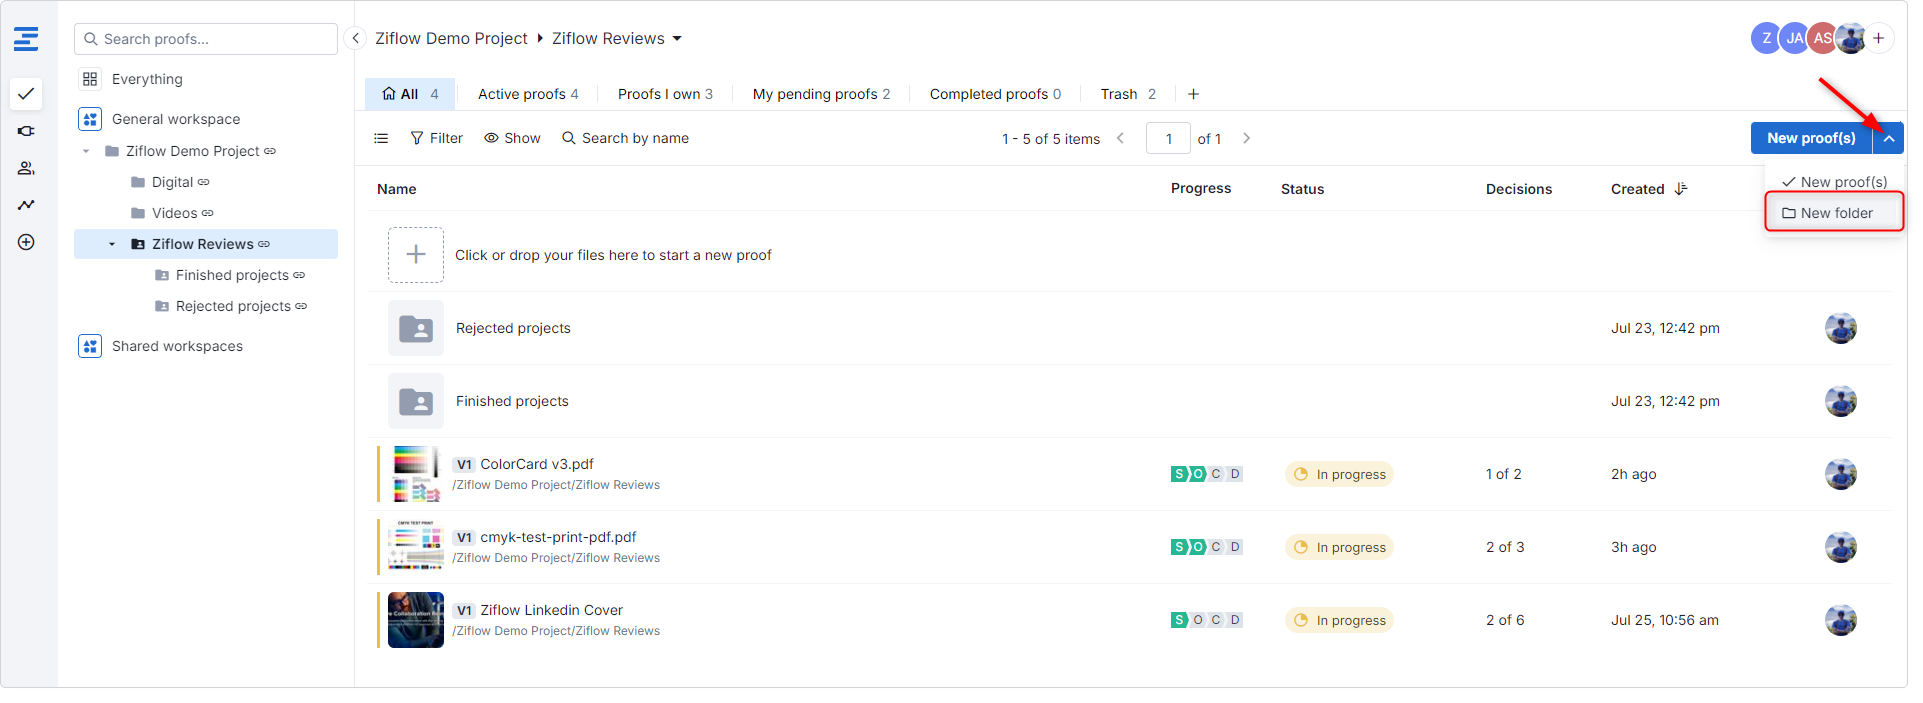Close the New proof(s) dropdown arrow
The image size is (1923, 703).
point(1888,138)
